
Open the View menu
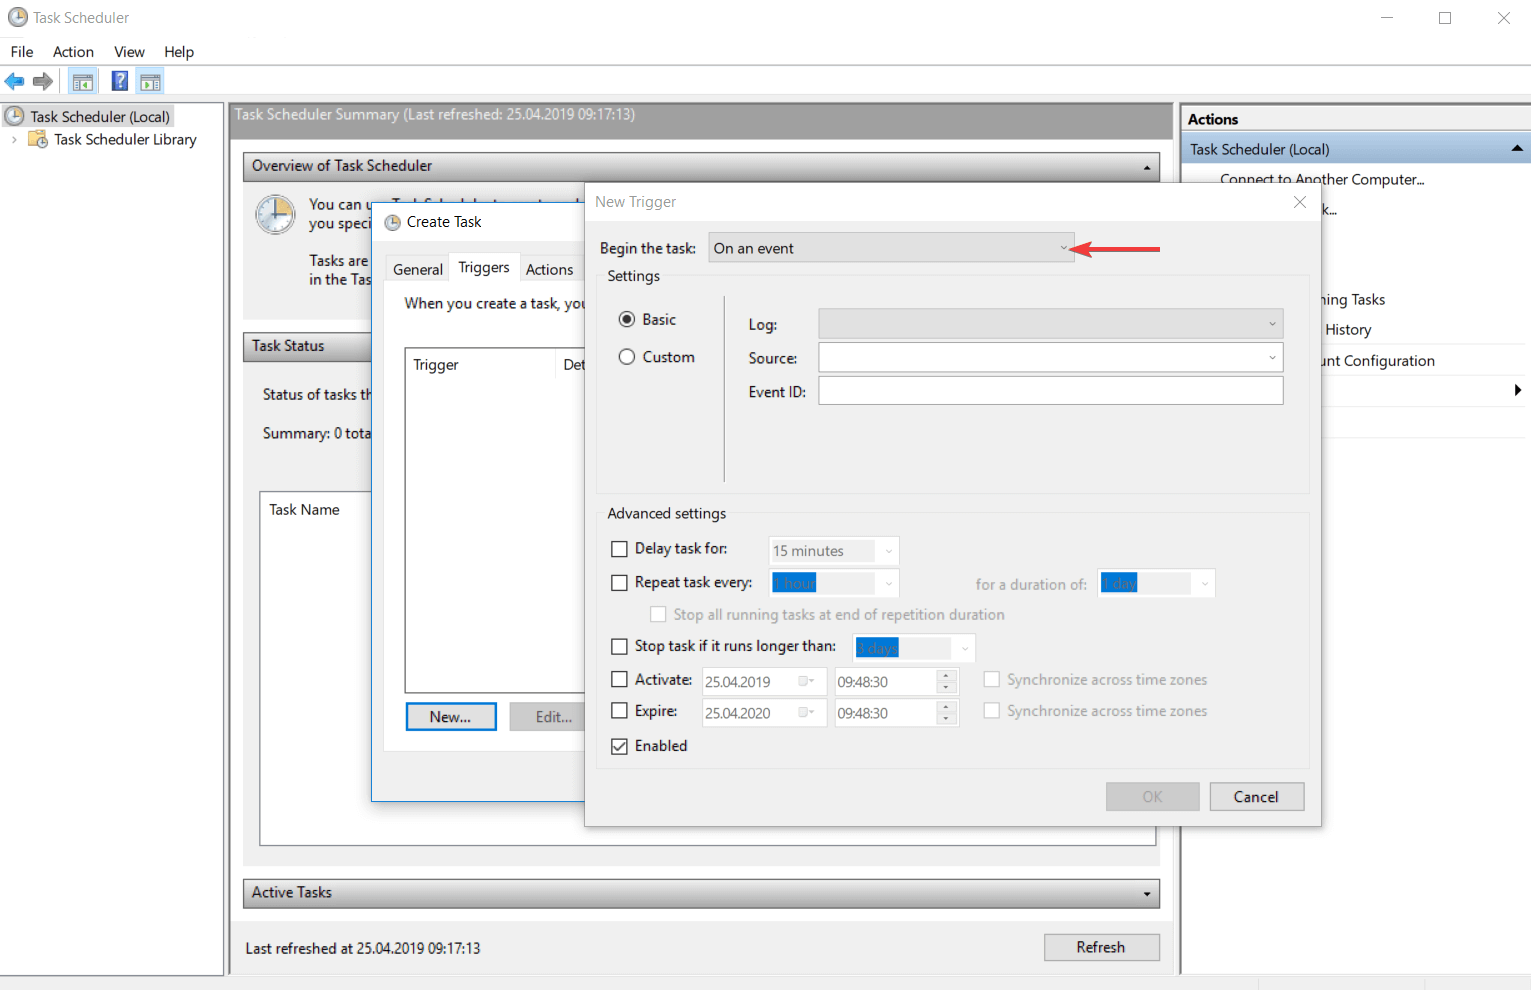(129, 52)
